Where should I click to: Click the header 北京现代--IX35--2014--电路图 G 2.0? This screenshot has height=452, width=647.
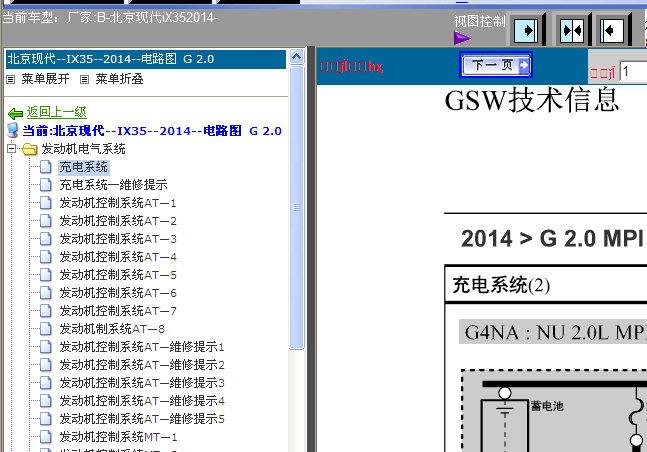click(x=145, y=59)
